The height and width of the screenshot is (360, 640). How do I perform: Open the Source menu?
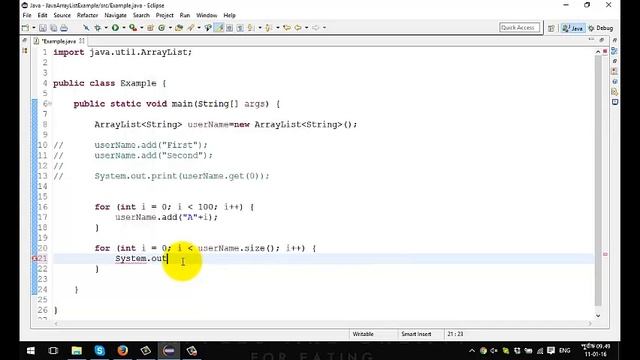pos(62,15)
